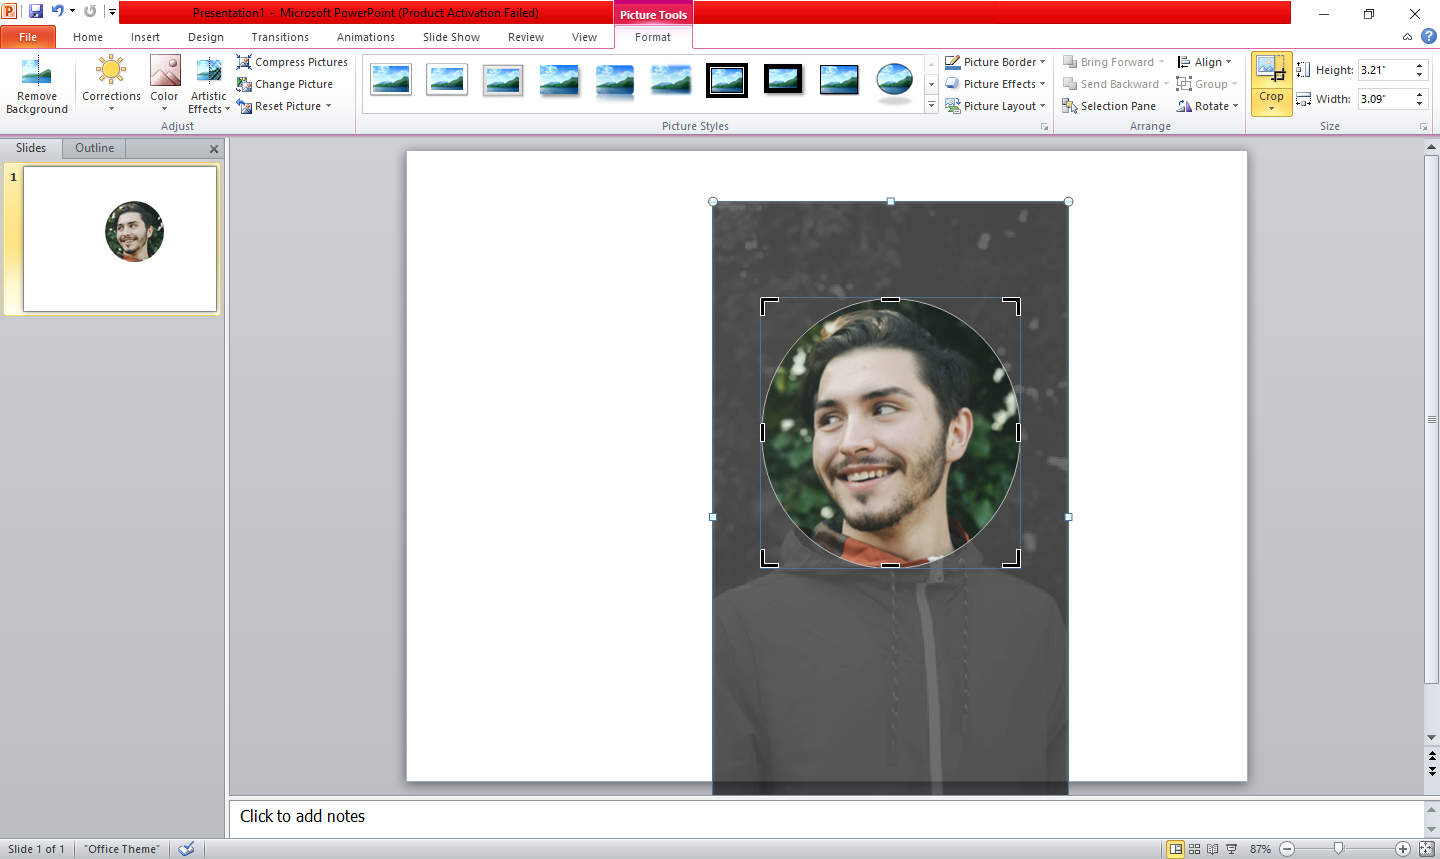Switch to Slide Sorter view

(1194, 849)
